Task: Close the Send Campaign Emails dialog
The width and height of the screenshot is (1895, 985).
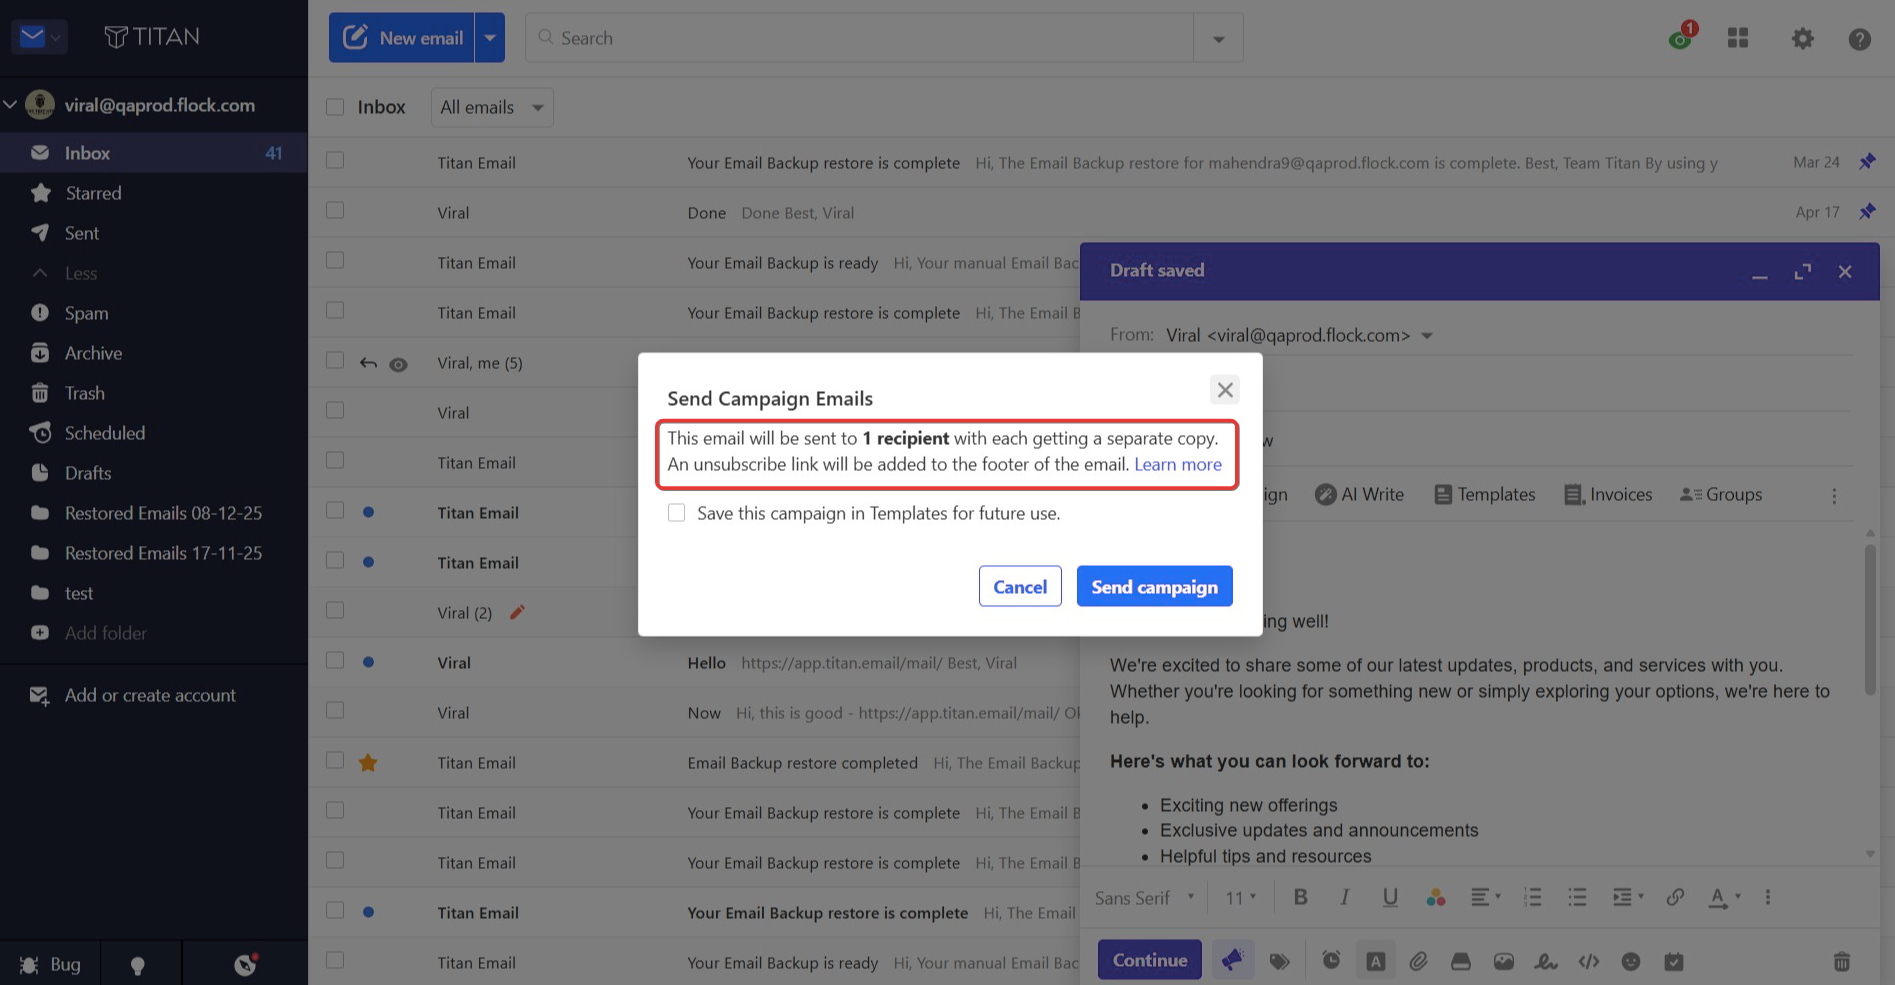Action: coord(1225,389)
